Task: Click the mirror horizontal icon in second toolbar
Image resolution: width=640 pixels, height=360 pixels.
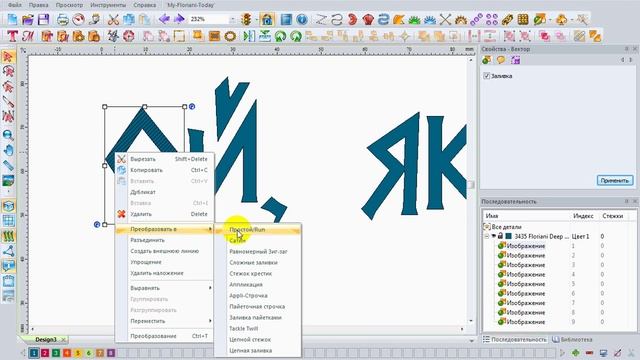Action: (x=249, y=36)
